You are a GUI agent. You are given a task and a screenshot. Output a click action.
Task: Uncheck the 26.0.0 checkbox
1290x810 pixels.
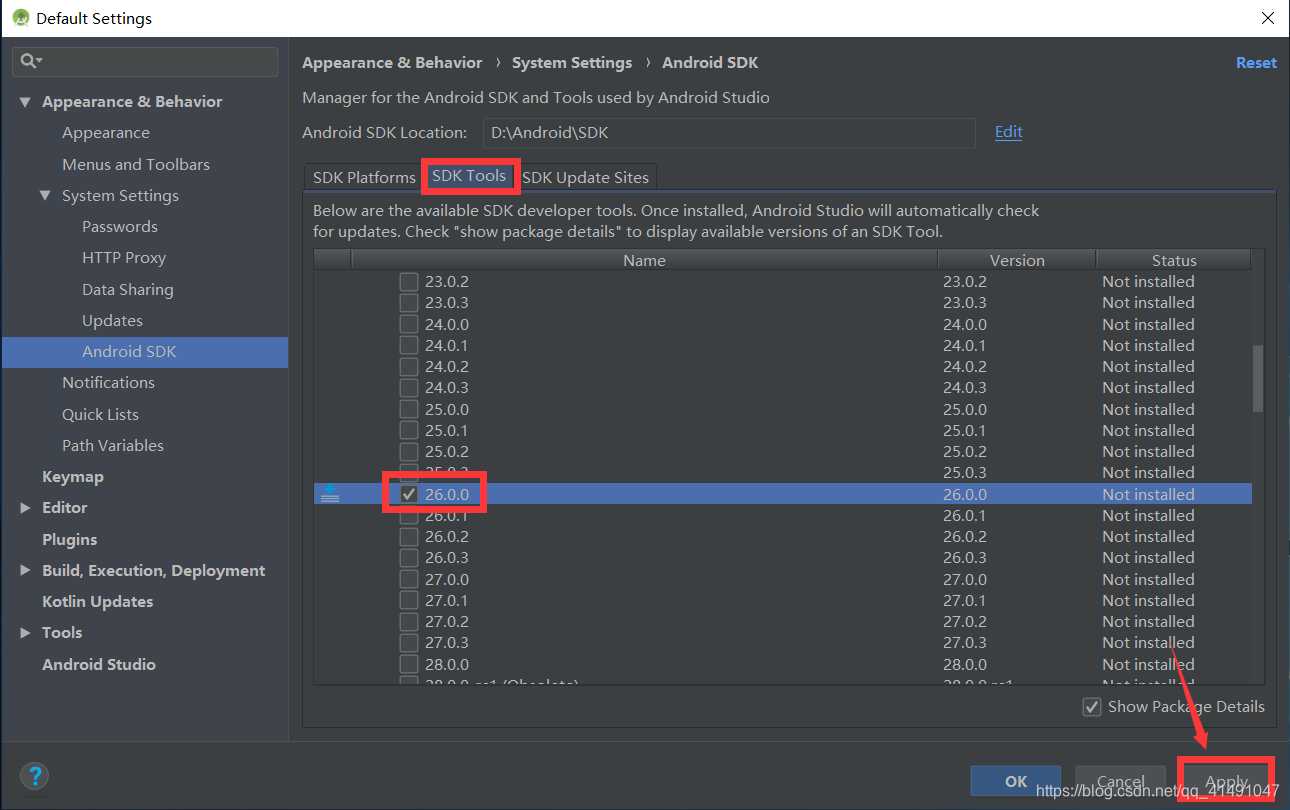click(x=409, y=494)
